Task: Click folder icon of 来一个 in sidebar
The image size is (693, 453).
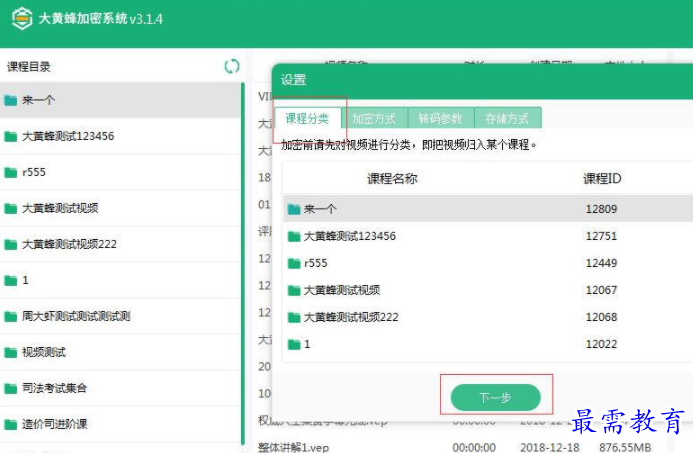Action: click(x=10, y=100)
